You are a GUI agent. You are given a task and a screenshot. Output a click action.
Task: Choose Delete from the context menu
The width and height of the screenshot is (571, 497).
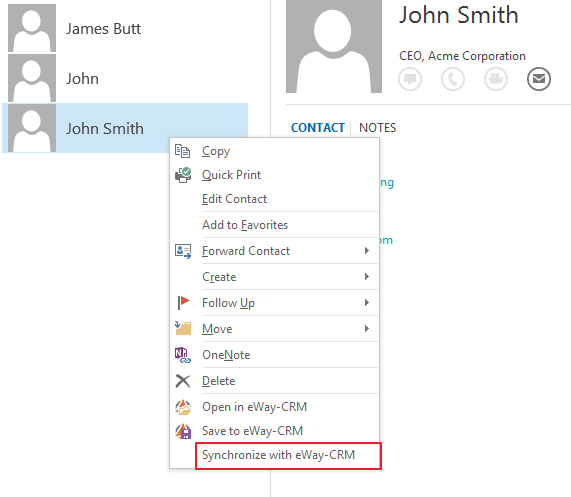(x=274, y=381)
